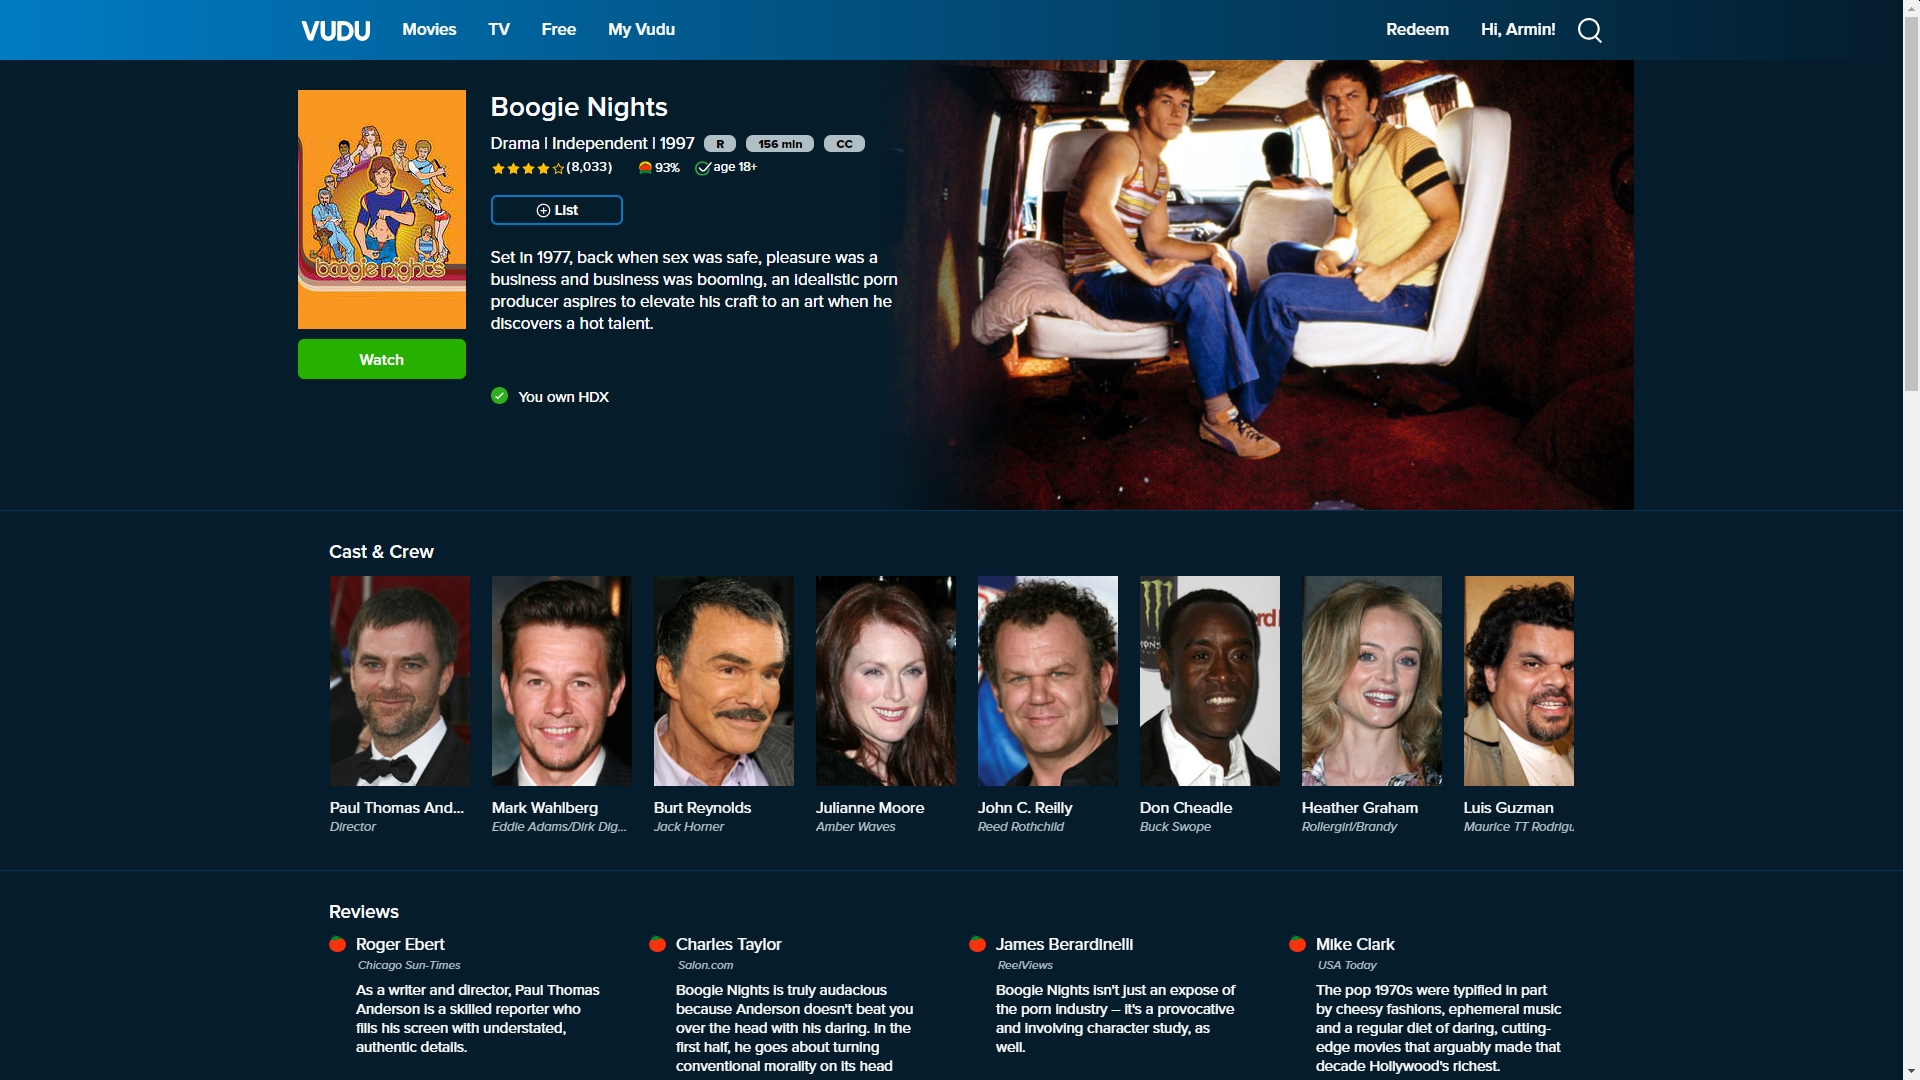Screen dimensions: 1920x1080
Task: Expand the Hi, Armin! account menu
Action: pyautogui.click(x=1517, y=30)
